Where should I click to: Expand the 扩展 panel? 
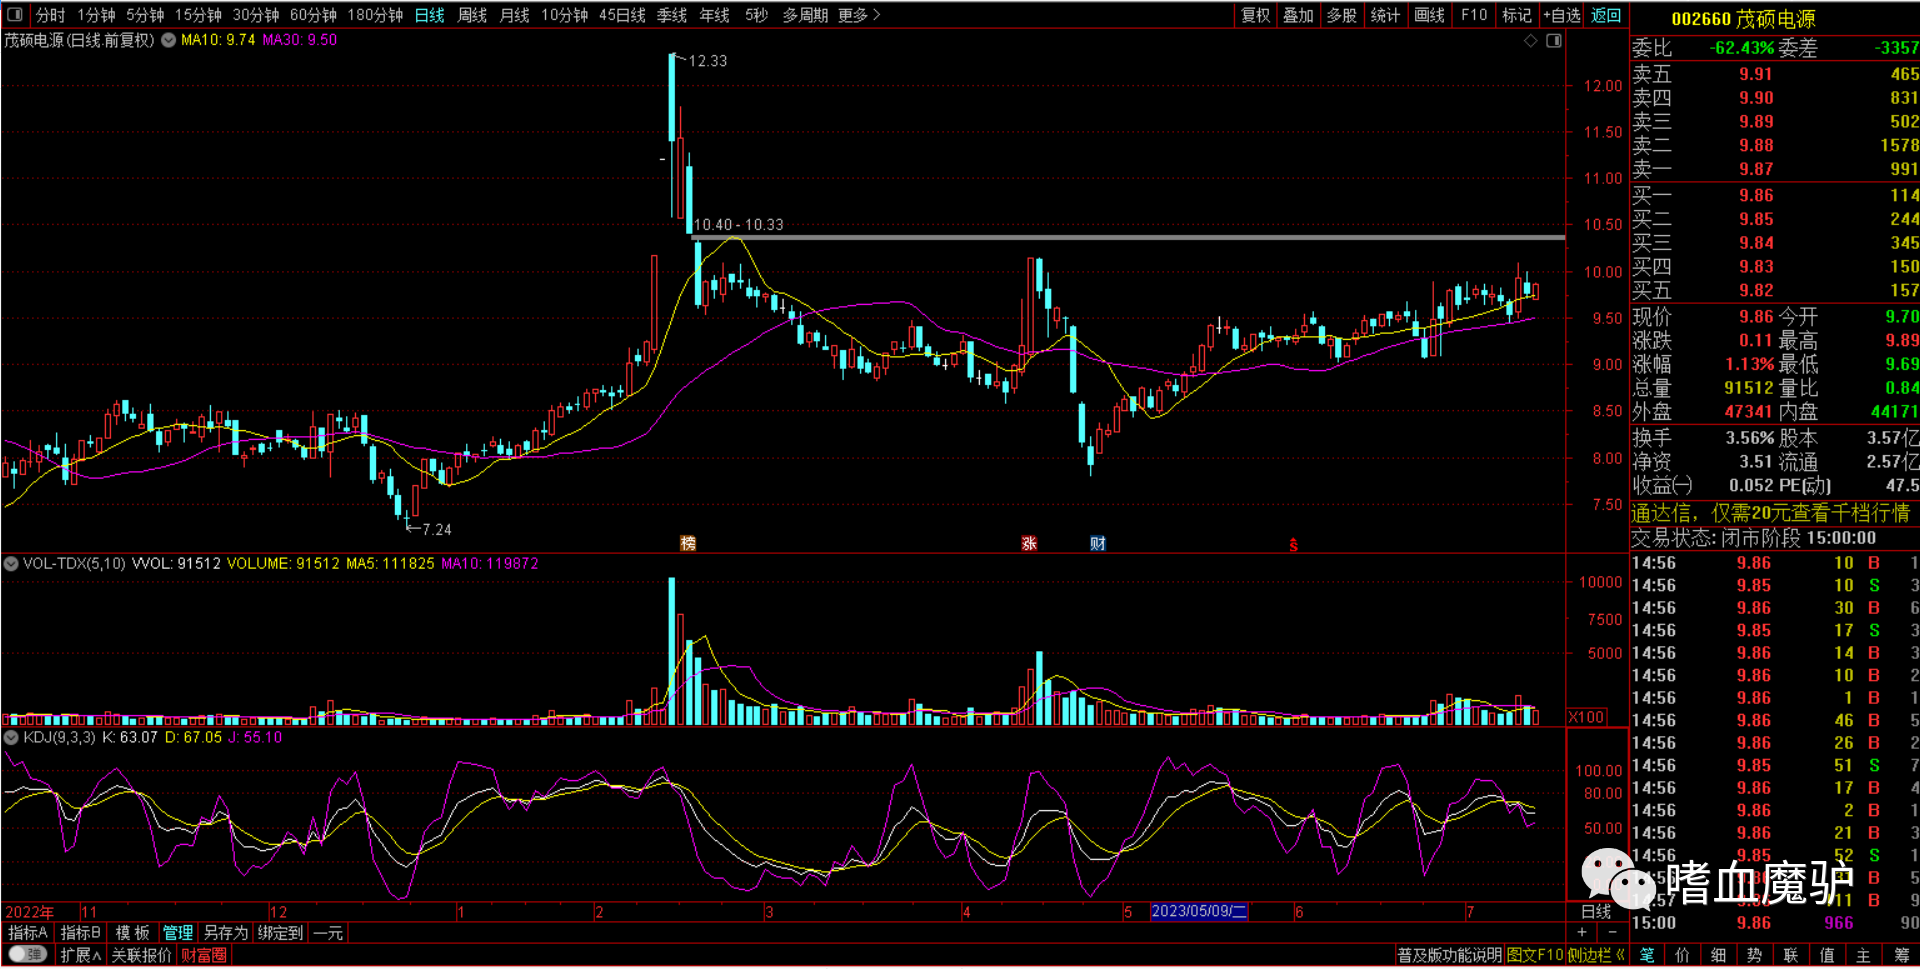(x=80, y=955)
